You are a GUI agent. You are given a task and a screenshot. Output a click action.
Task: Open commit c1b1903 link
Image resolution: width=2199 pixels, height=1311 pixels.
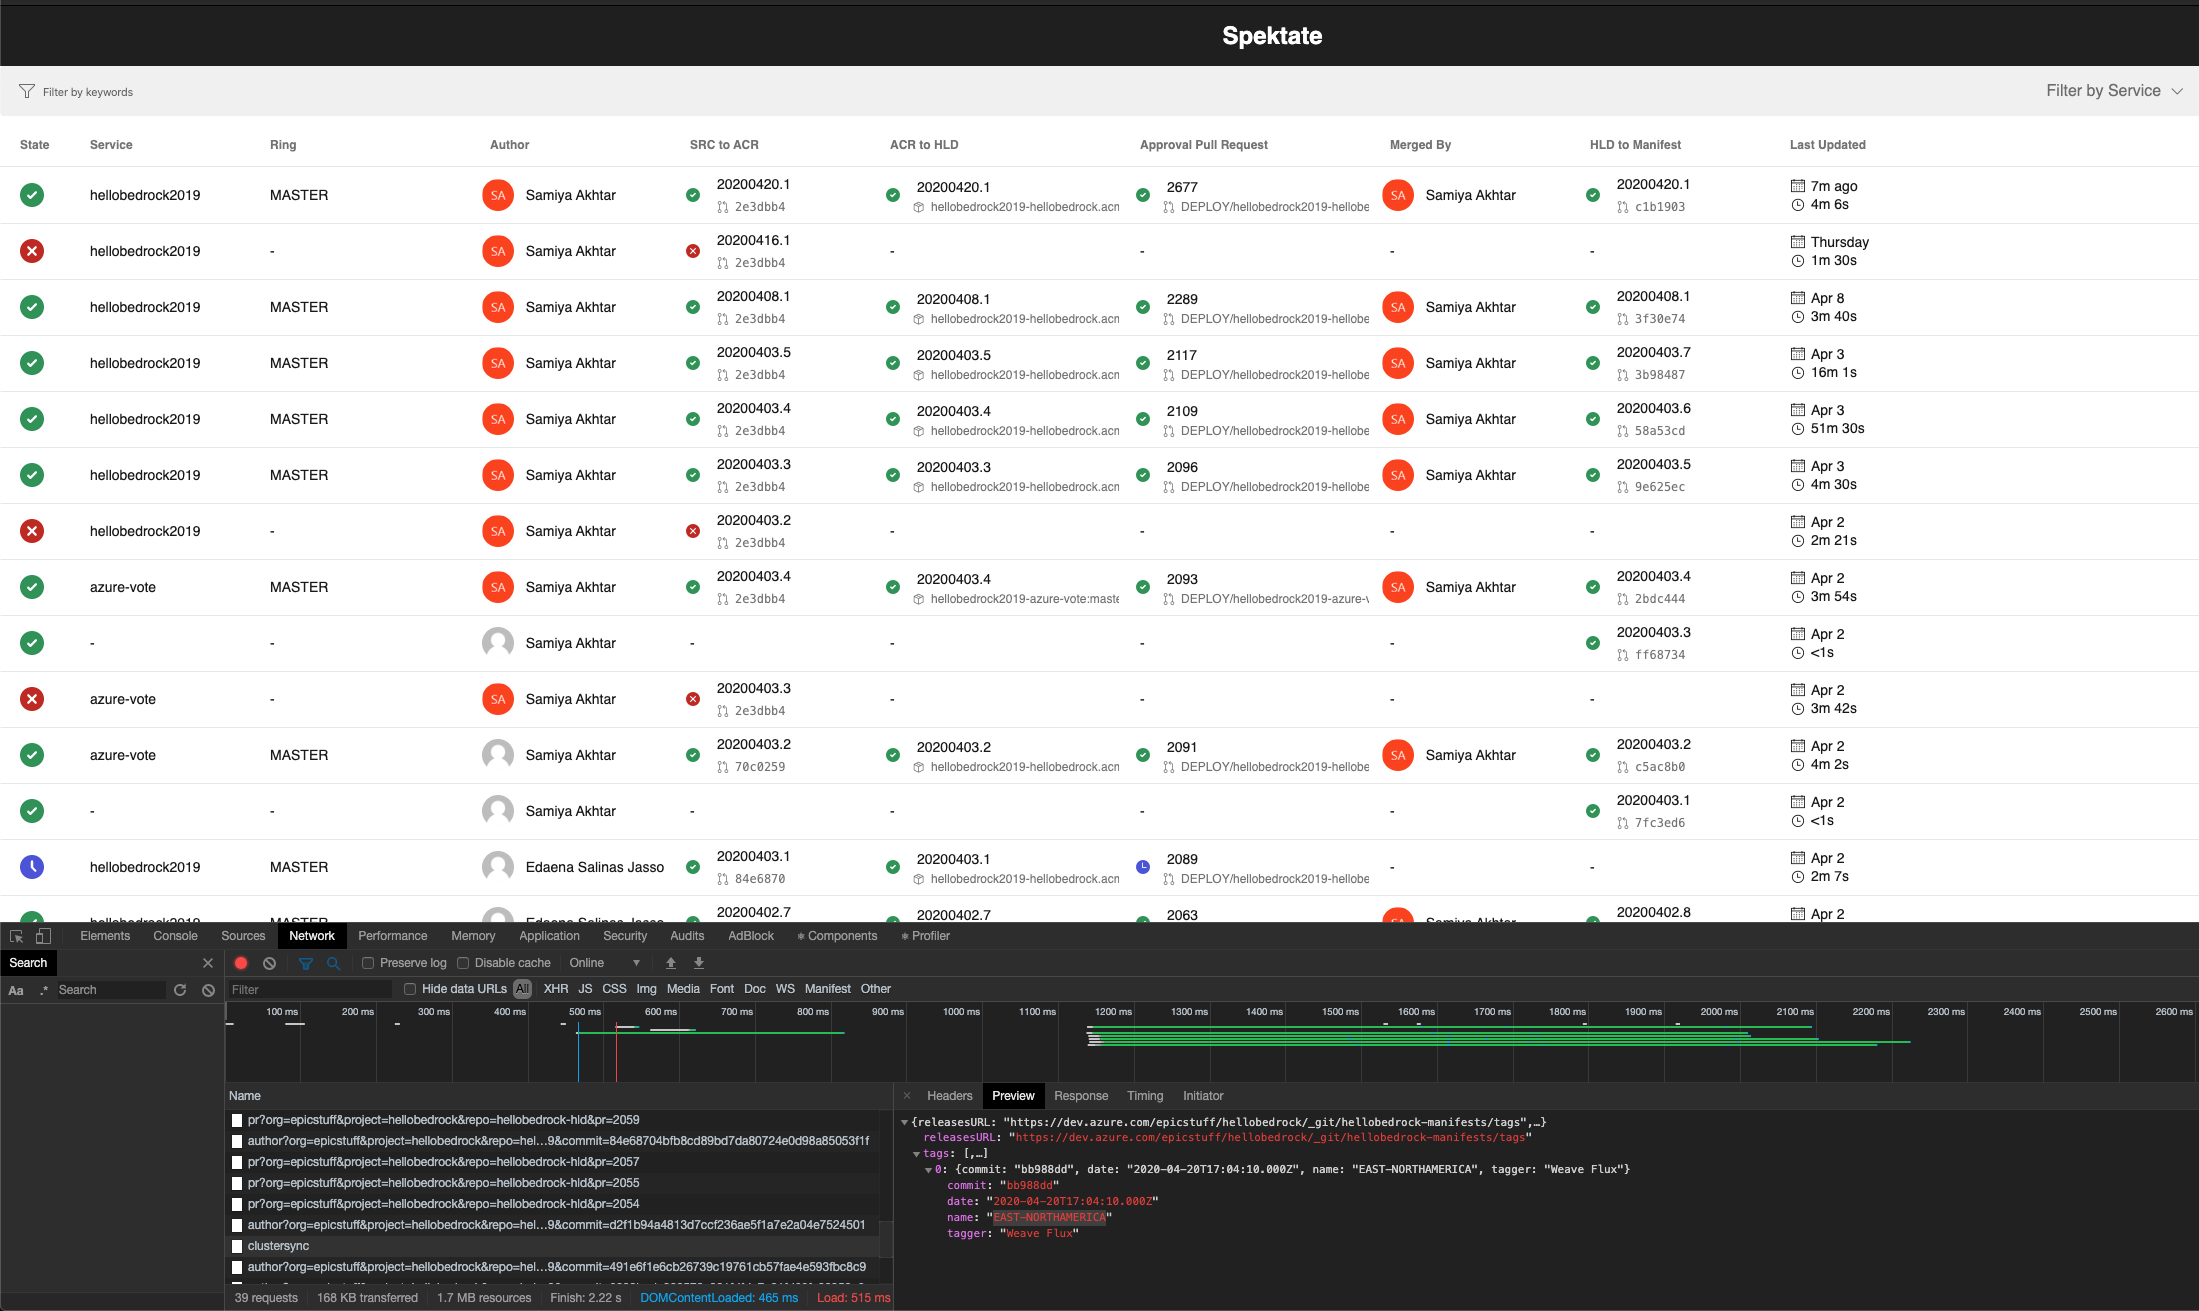[x=1660, y=207]
